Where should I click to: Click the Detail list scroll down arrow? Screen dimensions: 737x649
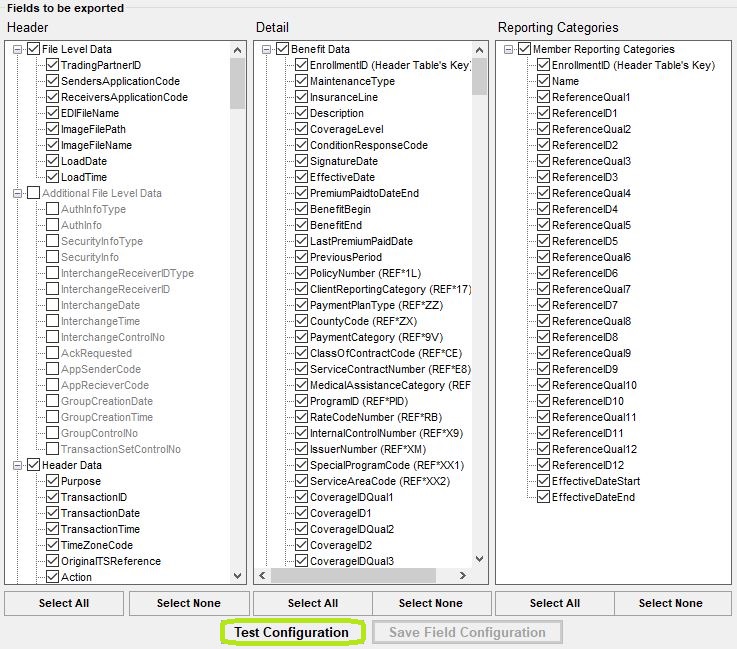pos(479,559)
